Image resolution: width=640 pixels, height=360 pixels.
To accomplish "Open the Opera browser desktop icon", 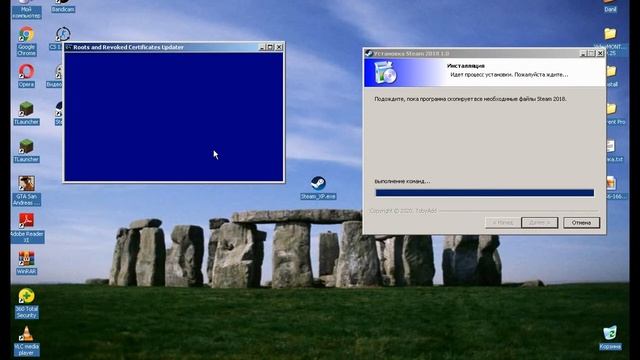I will coord(26,76).
